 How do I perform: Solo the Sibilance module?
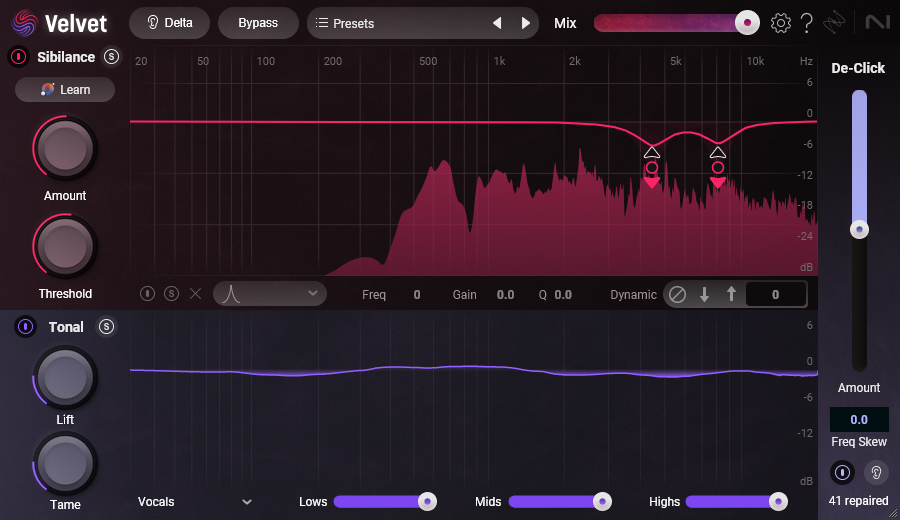point(111,57)
